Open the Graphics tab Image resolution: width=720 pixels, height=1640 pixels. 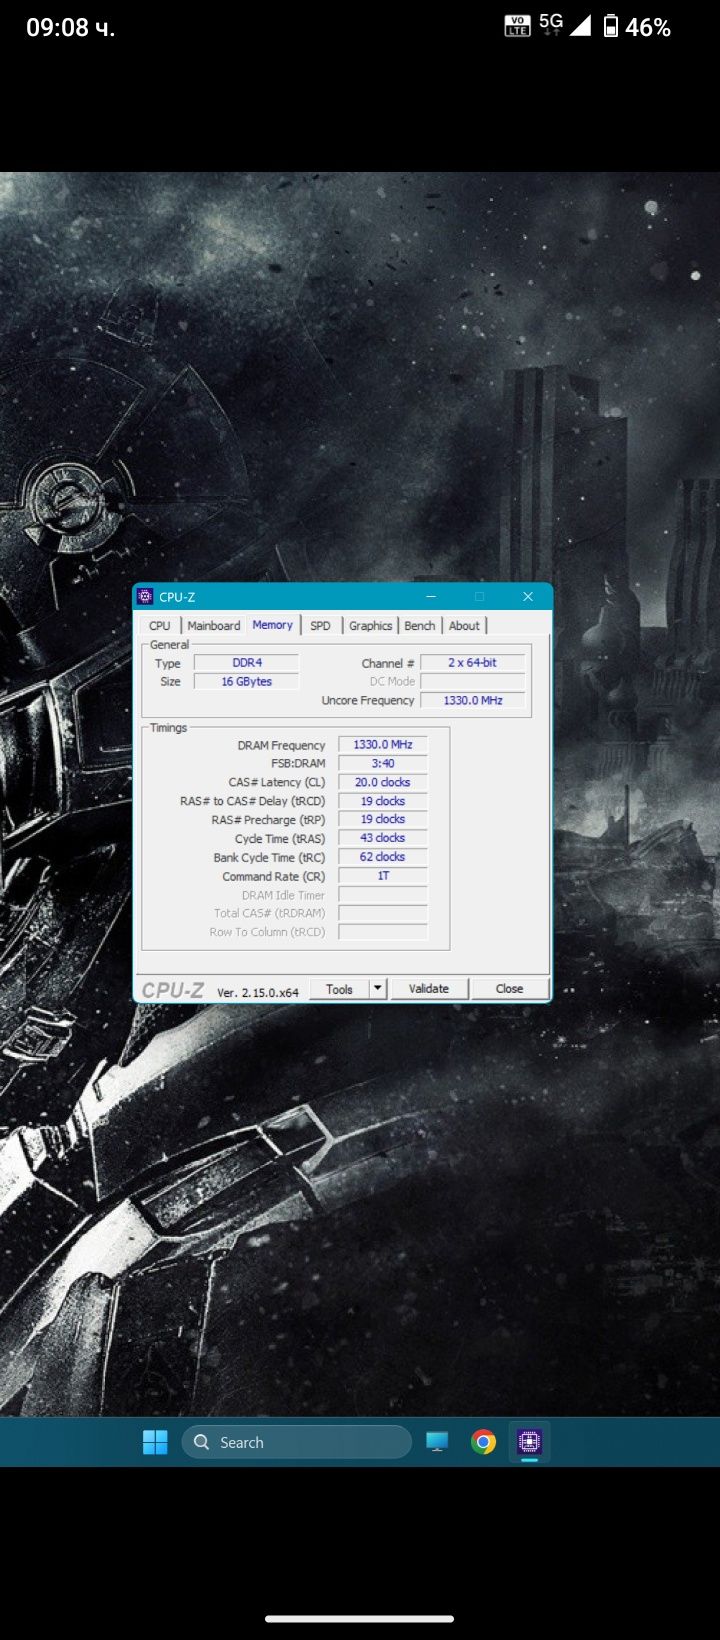371,626
